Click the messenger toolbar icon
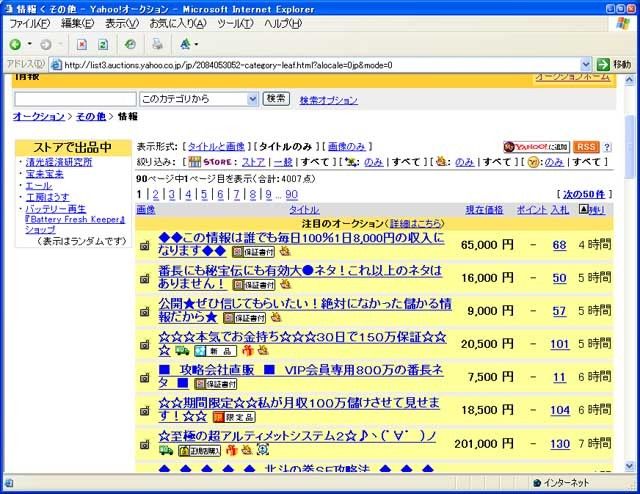The height and width of the screenshot is (494, 640). [x=185, y=44]
